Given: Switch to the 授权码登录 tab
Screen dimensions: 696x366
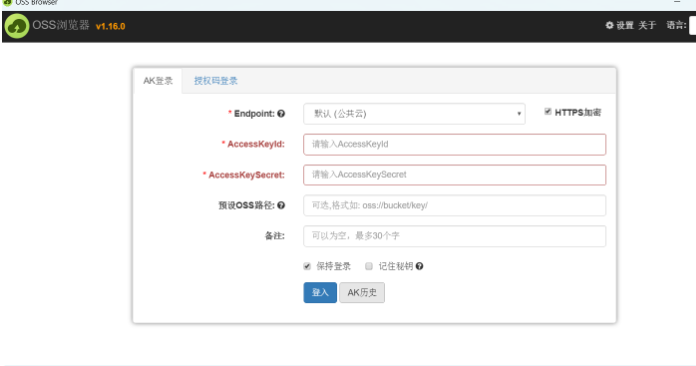Looking at the screenshot, I should point(216,81).
